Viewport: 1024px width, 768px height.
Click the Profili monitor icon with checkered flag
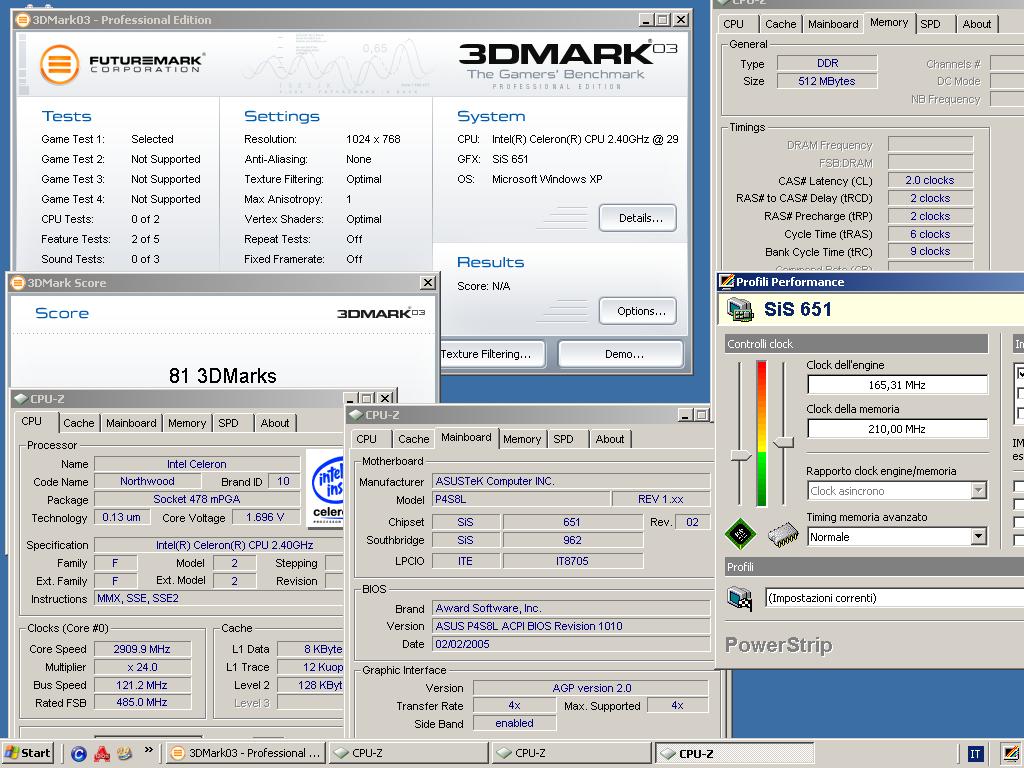tap(740, 598)
